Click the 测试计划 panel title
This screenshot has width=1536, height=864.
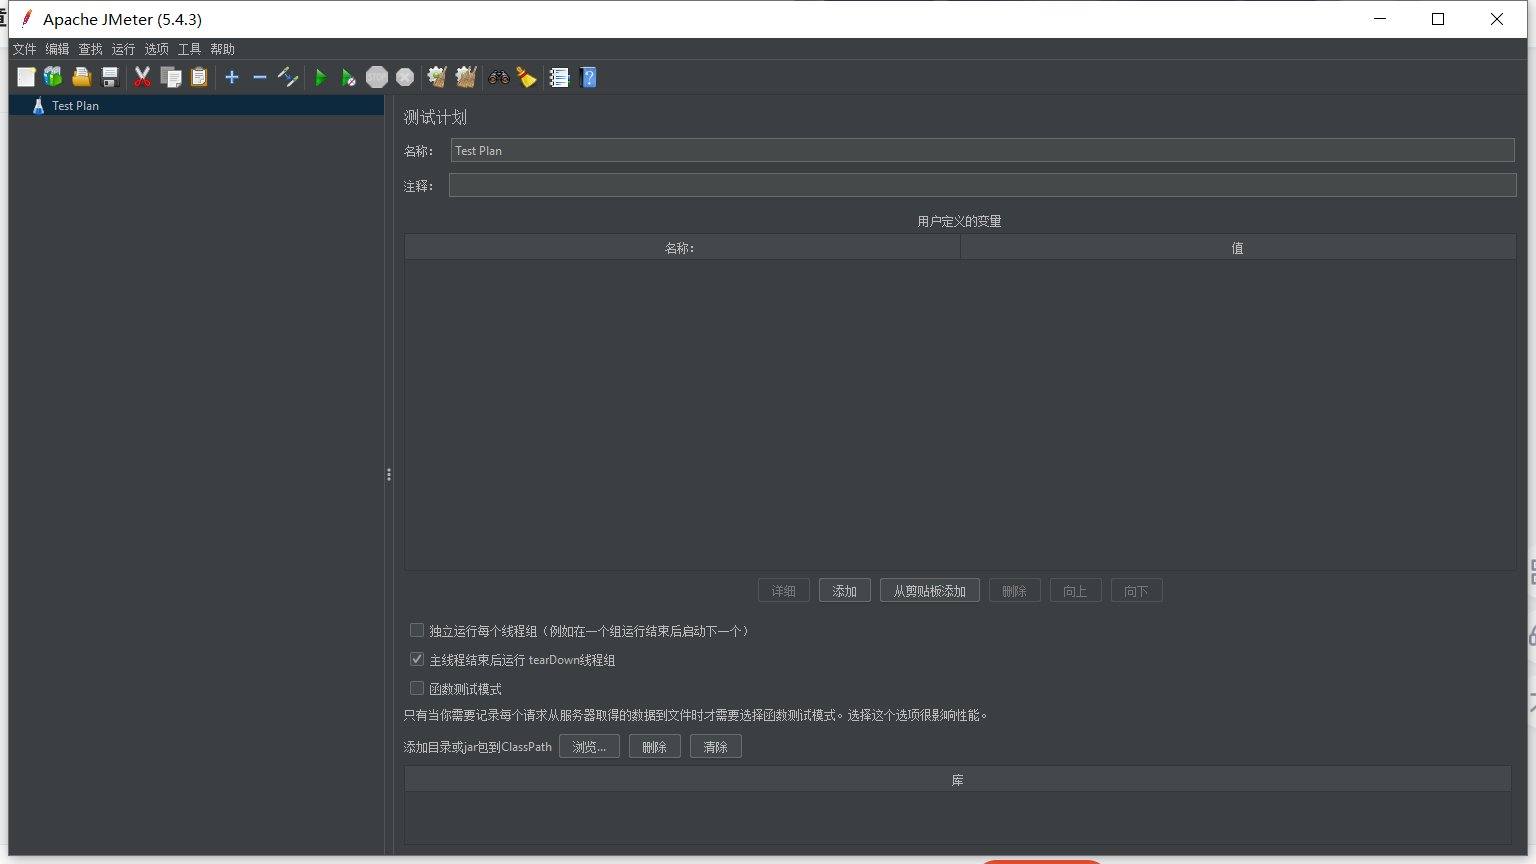(x=435, y=117)
